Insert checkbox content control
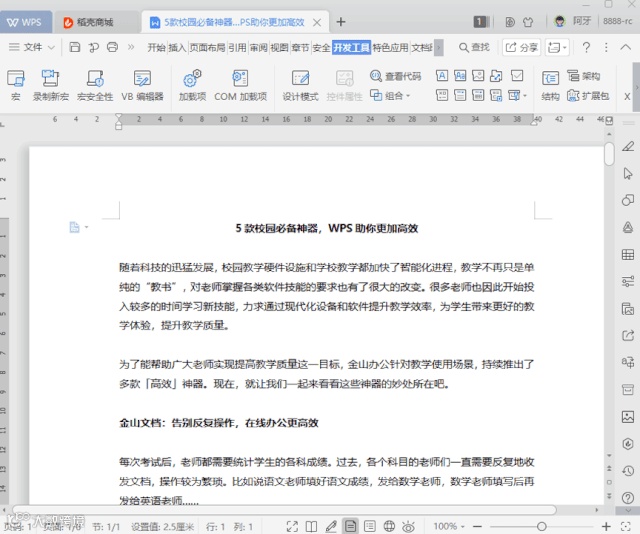The image size is (640, 534). click(517, 76)
